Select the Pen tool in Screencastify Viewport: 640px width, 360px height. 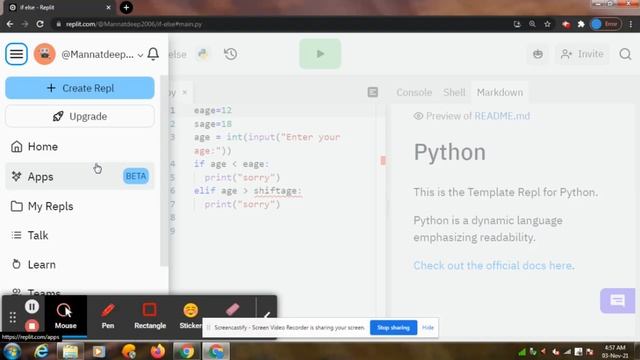[x=108, y=316]
